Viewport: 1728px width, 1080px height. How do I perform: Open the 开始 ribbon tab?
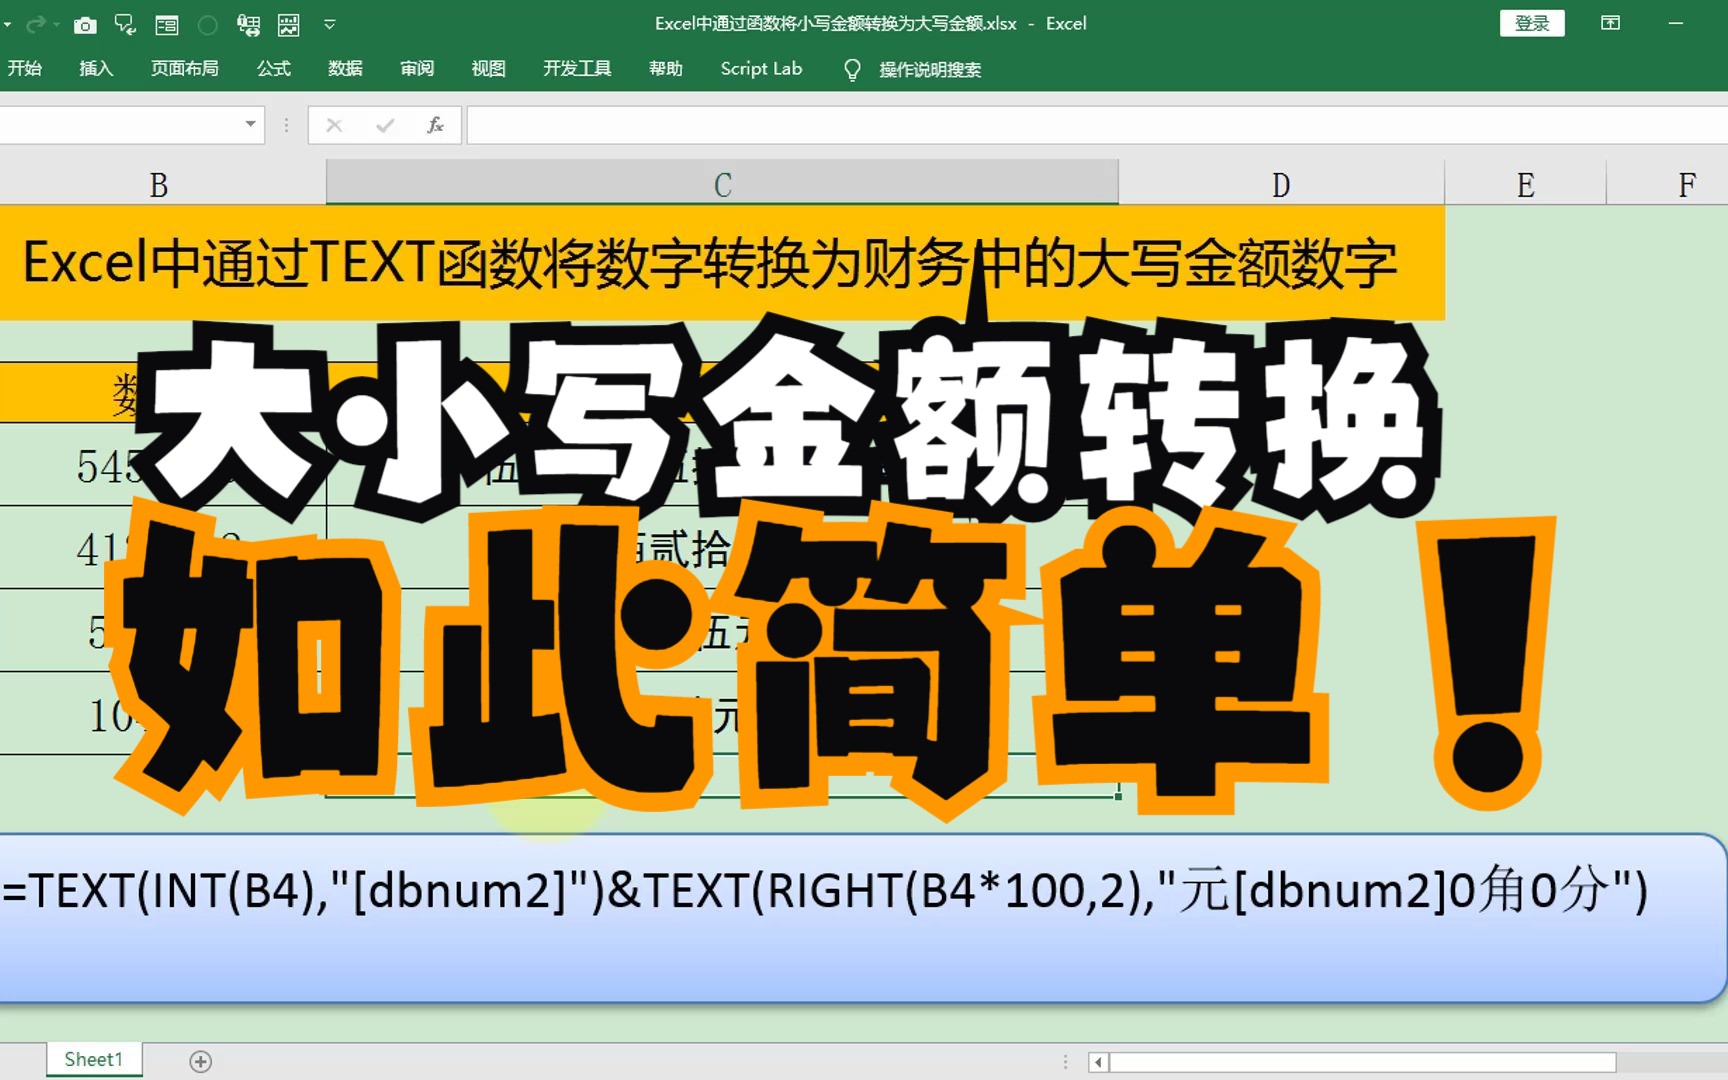[25, 69]
